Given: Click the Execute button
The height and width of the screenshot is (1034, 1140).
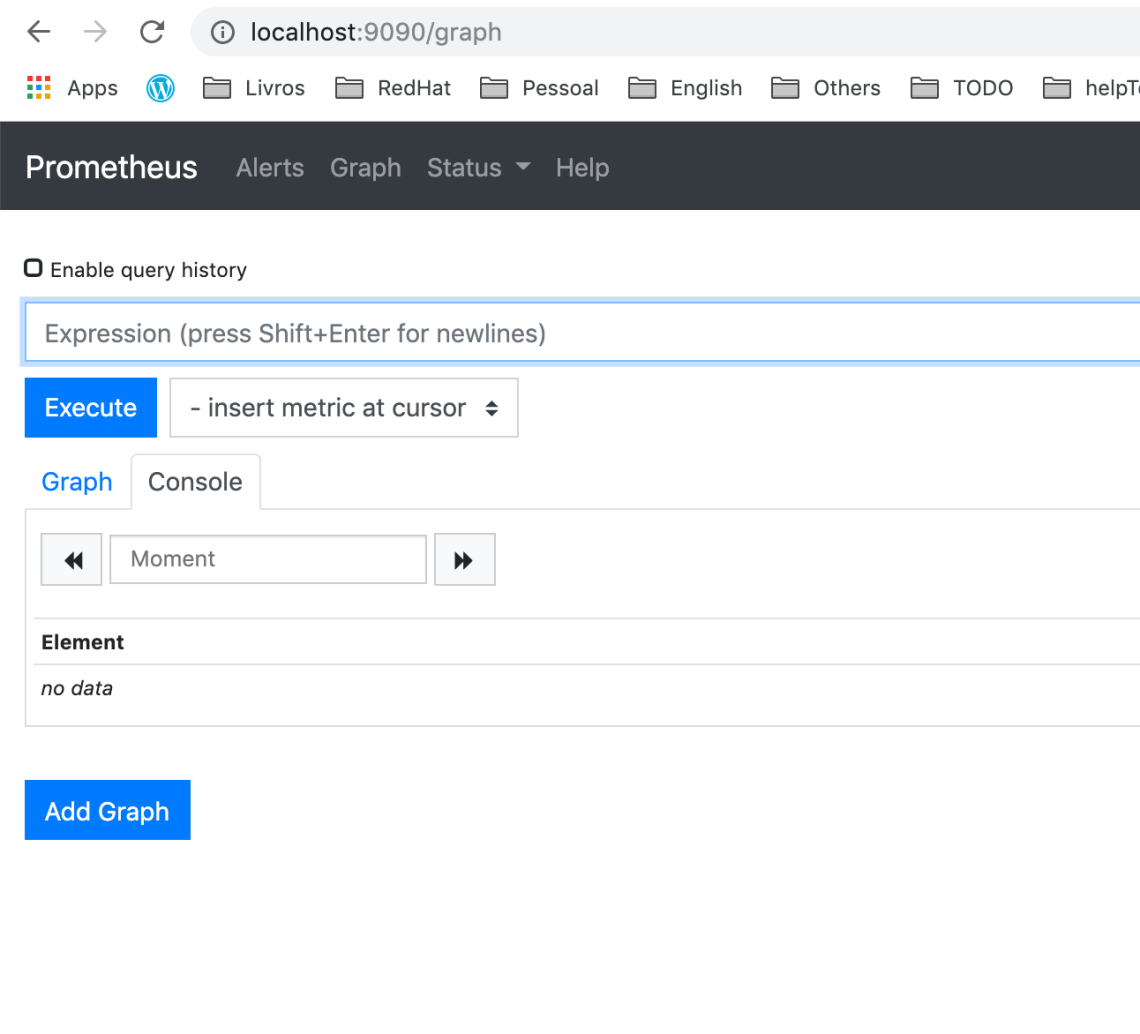Looking at the screenshot, I should 90,407.
